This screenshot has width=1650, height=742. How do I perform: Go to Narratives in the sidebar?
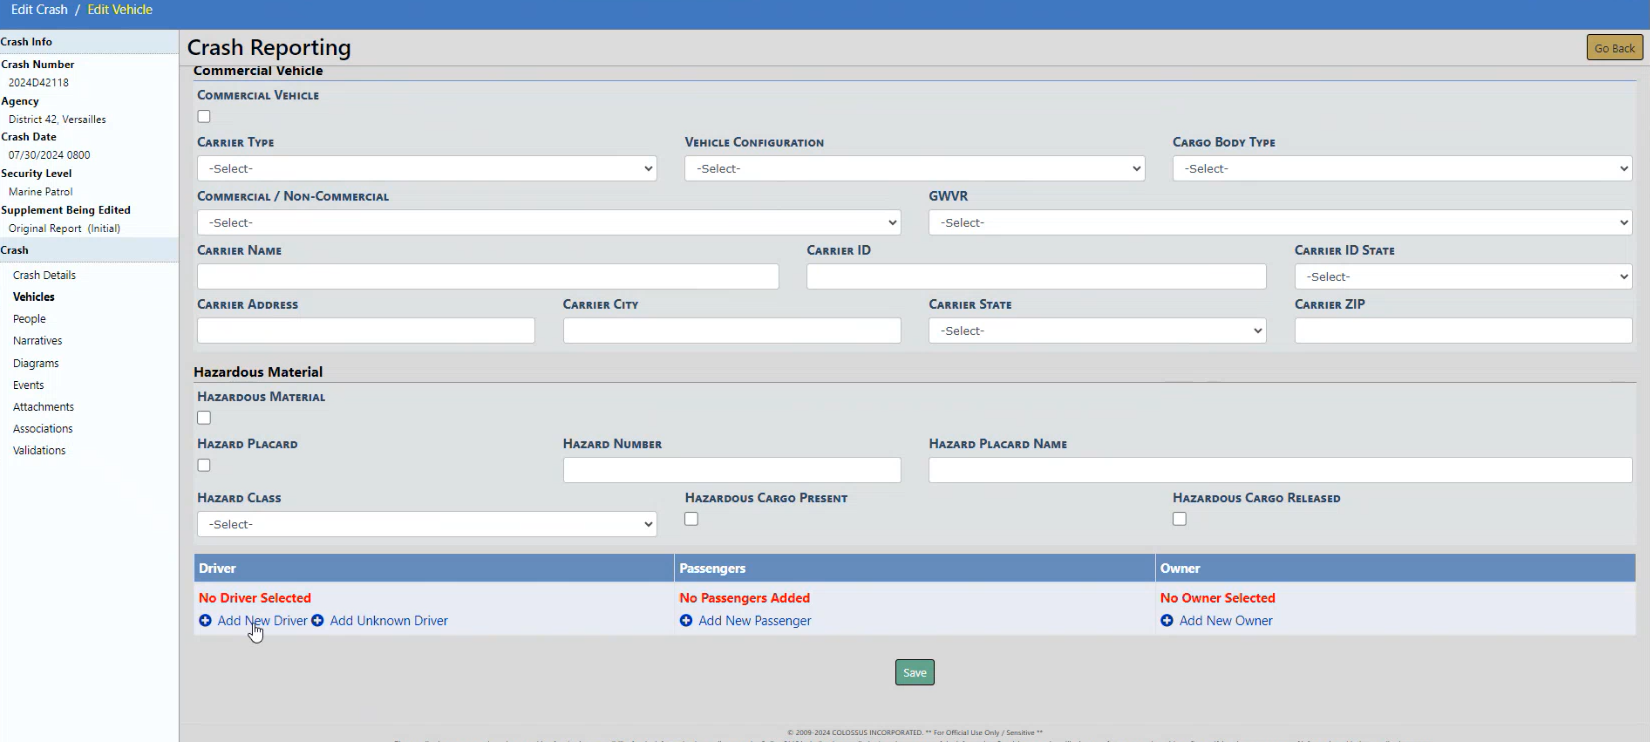37,341
